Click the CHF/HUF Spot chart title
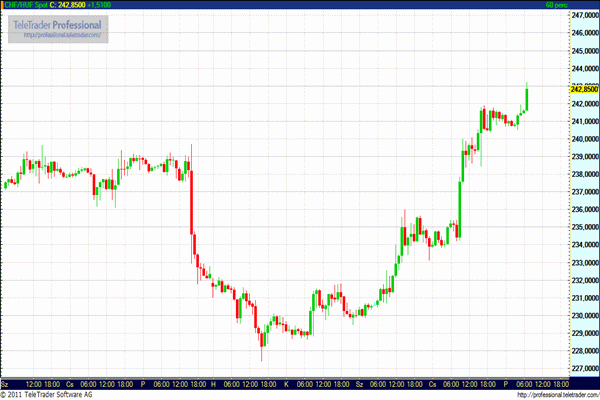Image resolution: width=600 pixels, height=400 pixels. (x=26, y=5)
